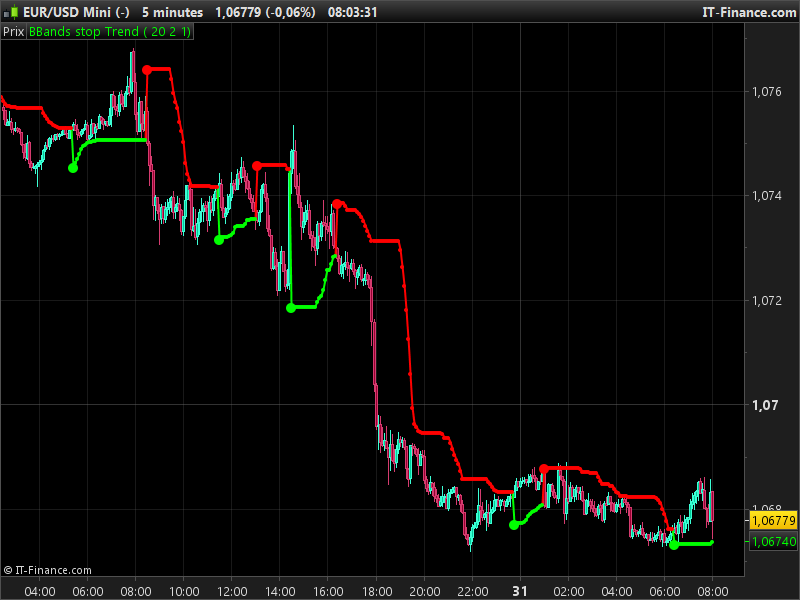This screenshot has height=600, width=800.
Task: Click the 1,076 price axis label
Action: [766, 92]
